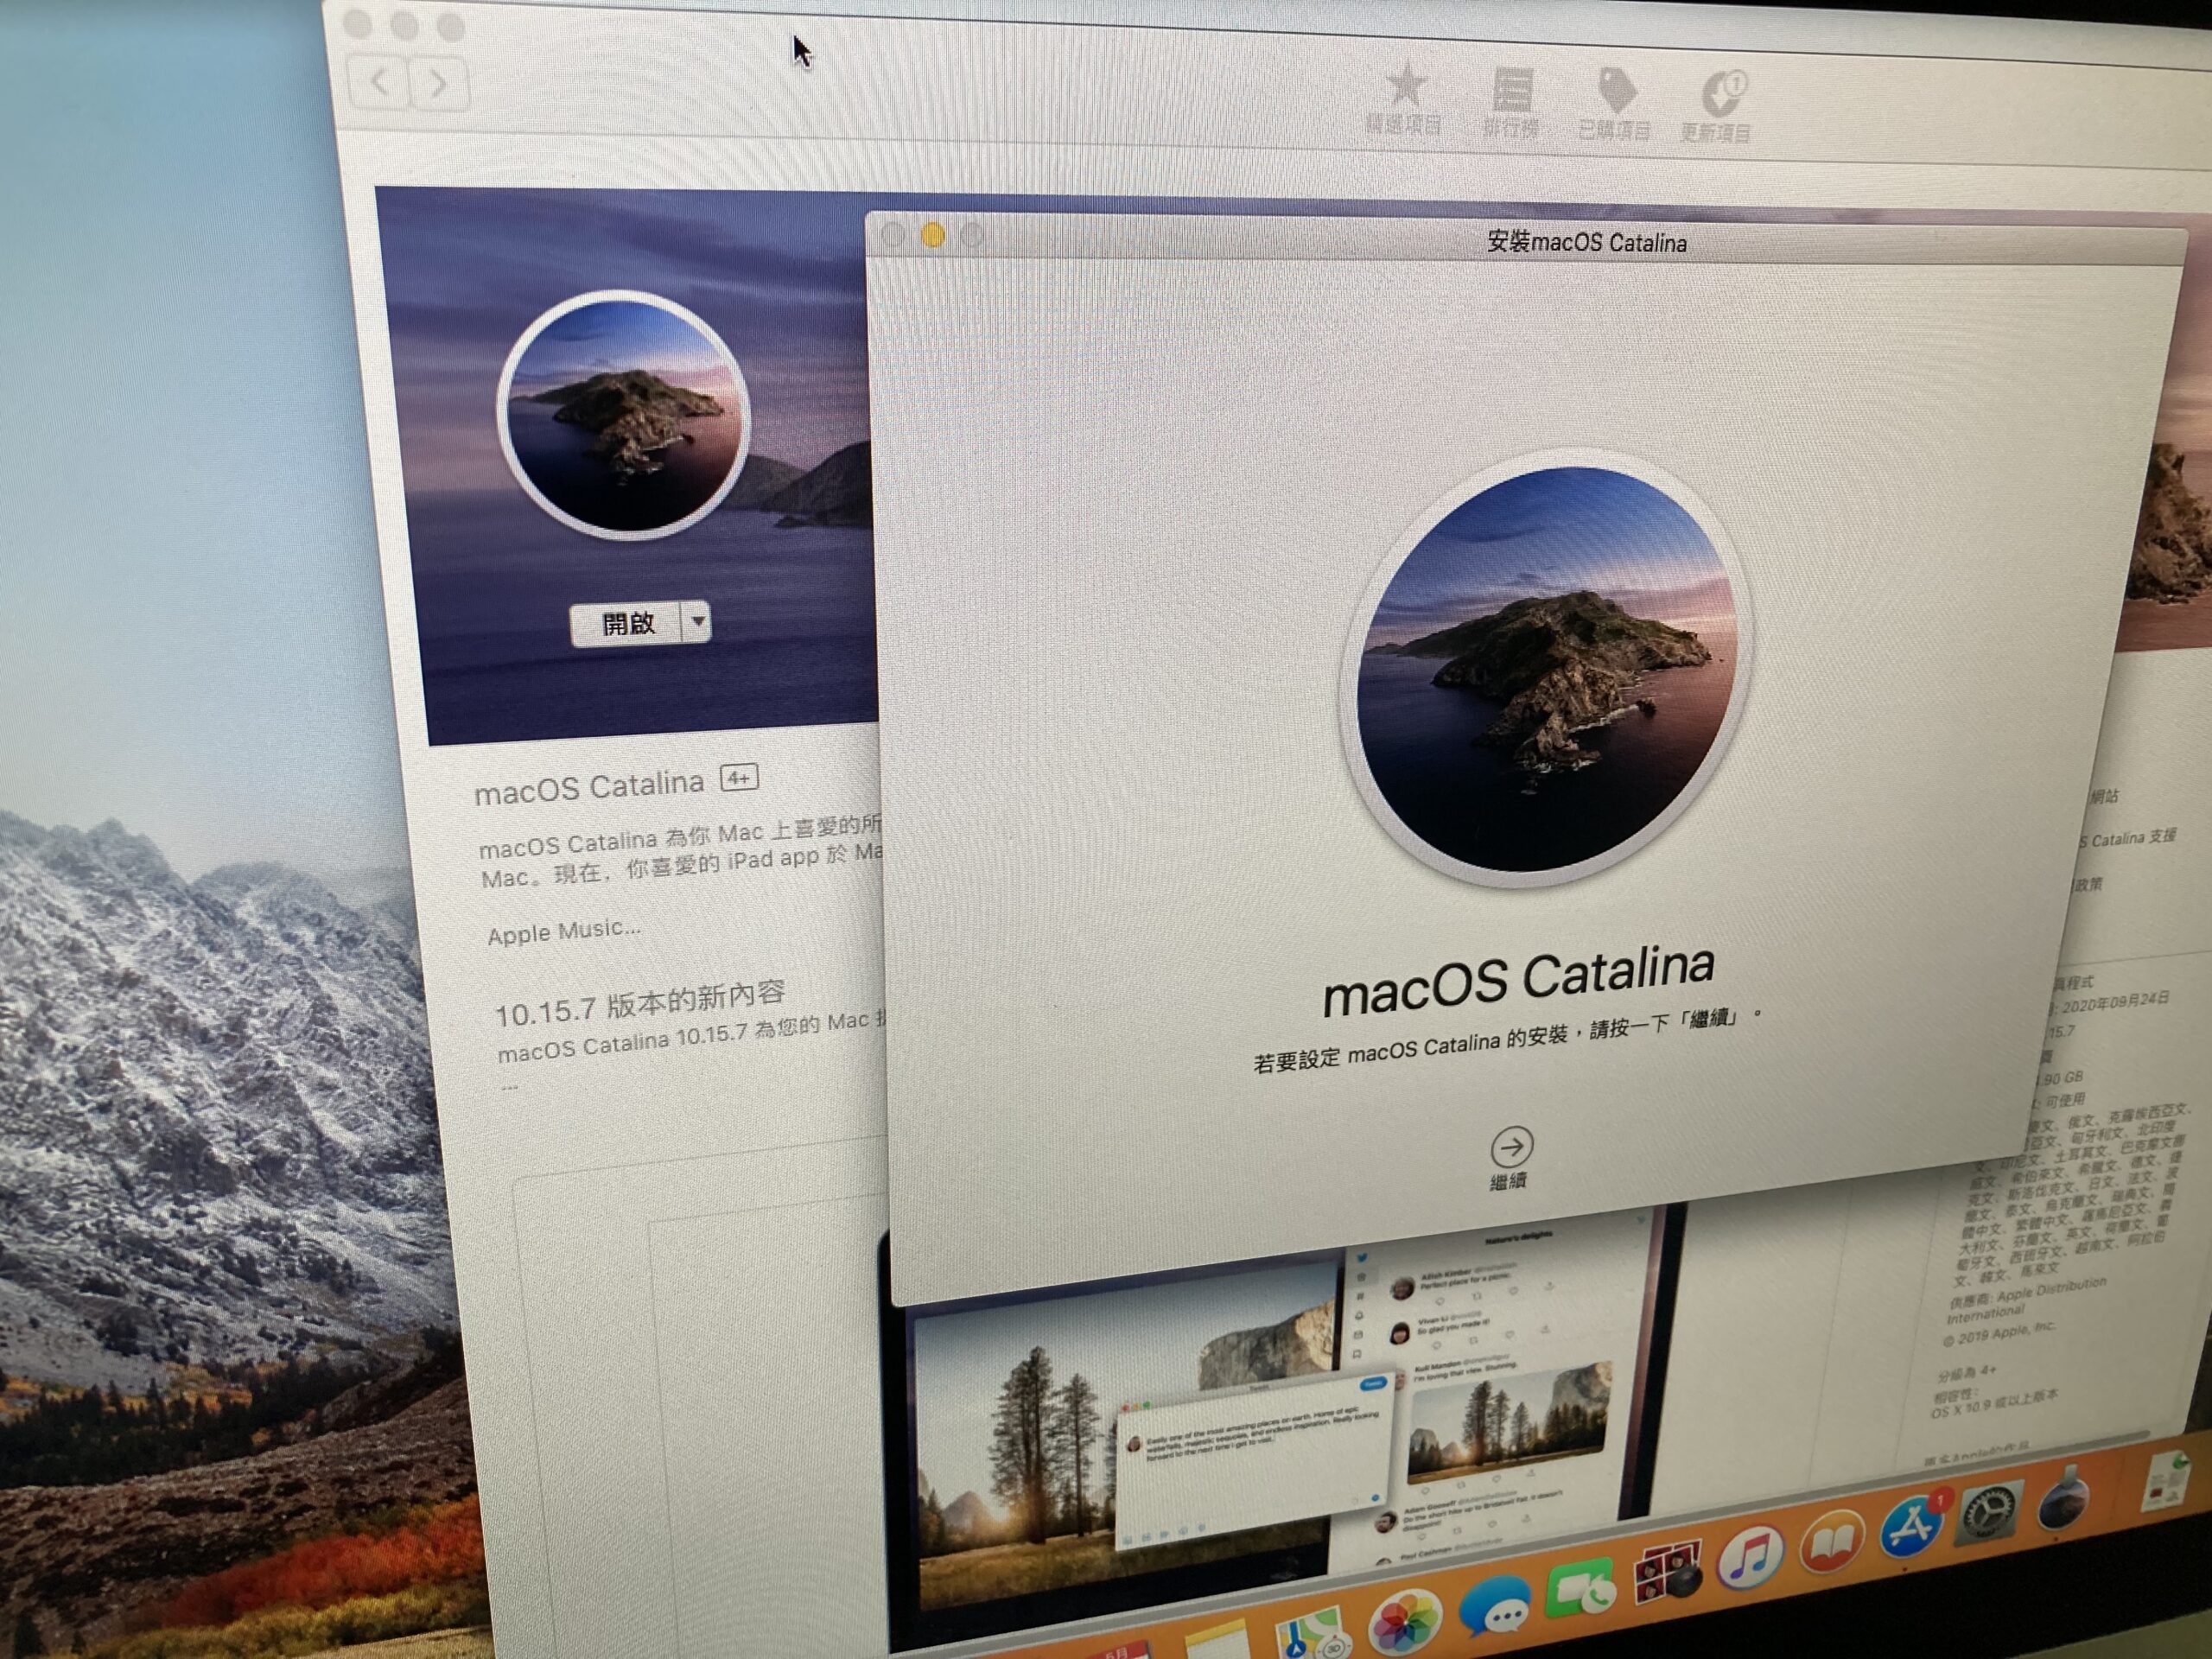Open the 更新項目 updates tab

point(1717,107)
